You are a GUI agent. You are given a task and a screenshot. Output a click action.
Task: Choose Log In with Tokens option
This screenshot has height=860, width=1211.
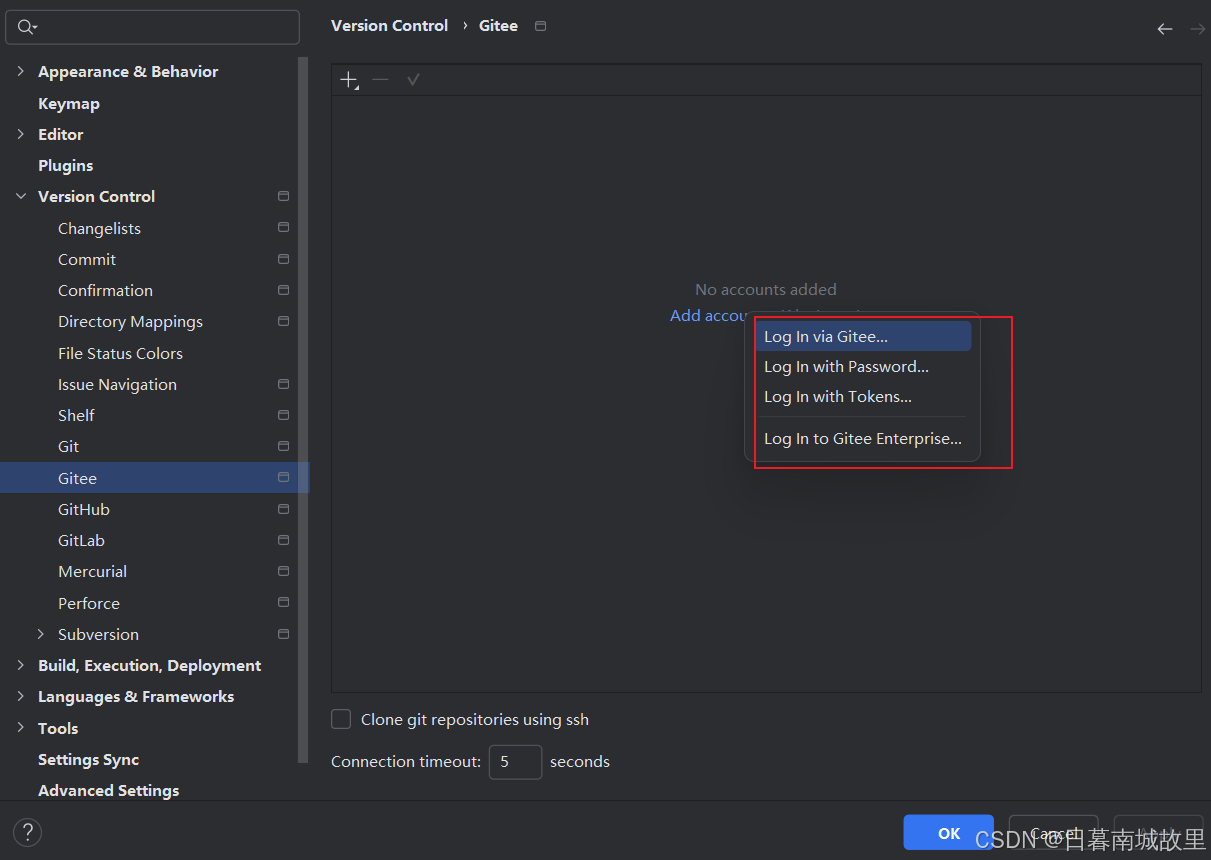tap(862, 396)
